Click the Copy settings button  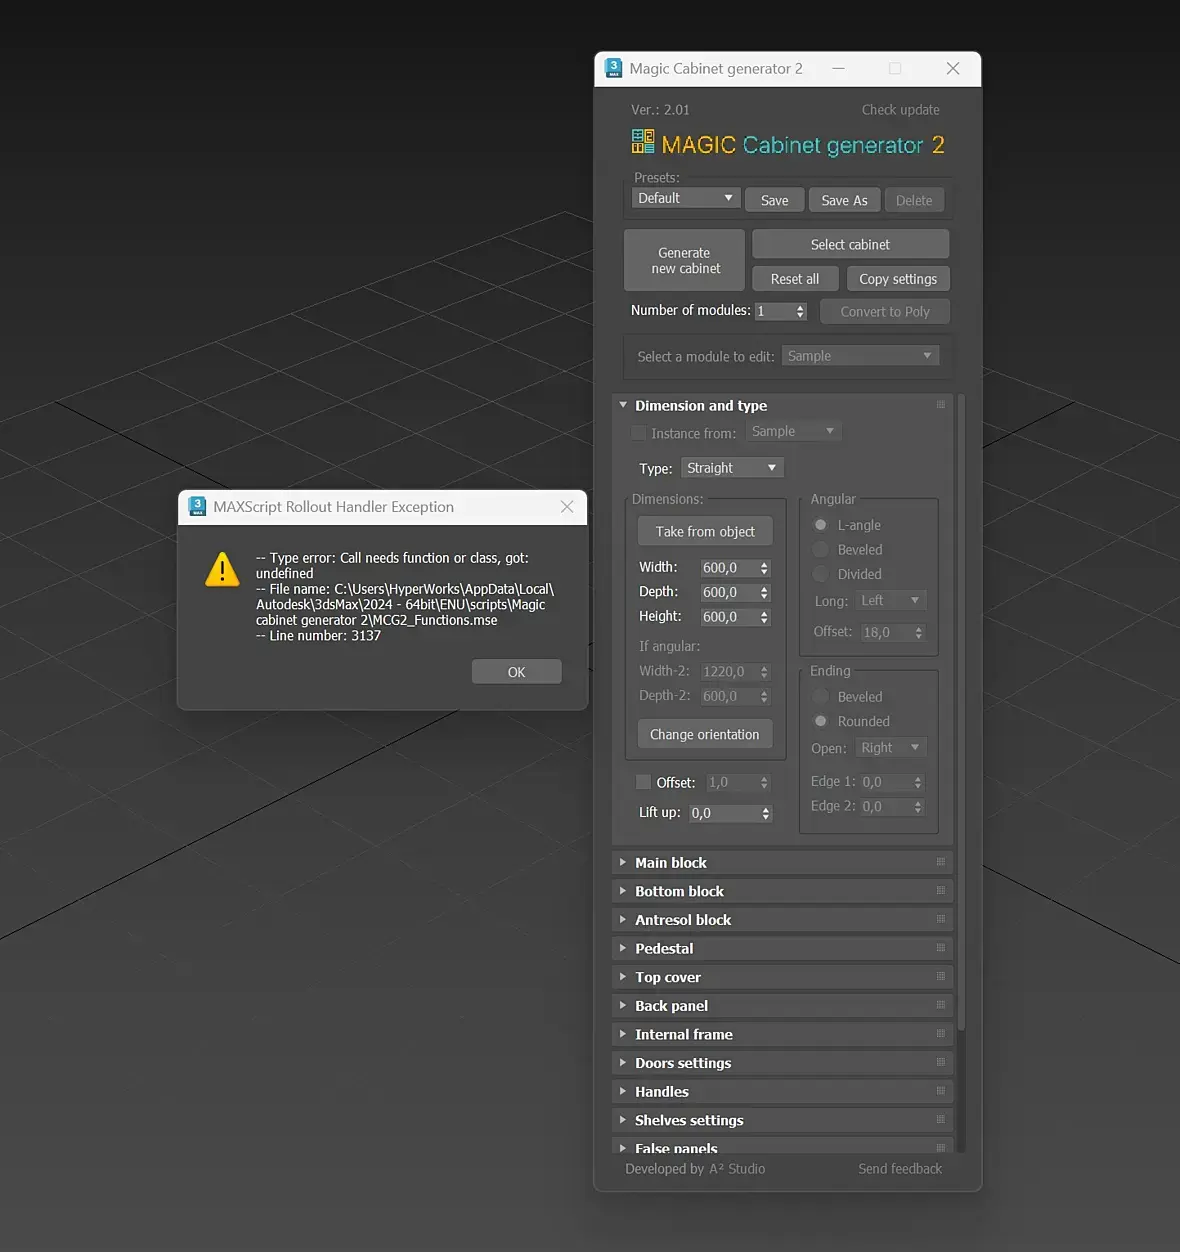[898, 279]
